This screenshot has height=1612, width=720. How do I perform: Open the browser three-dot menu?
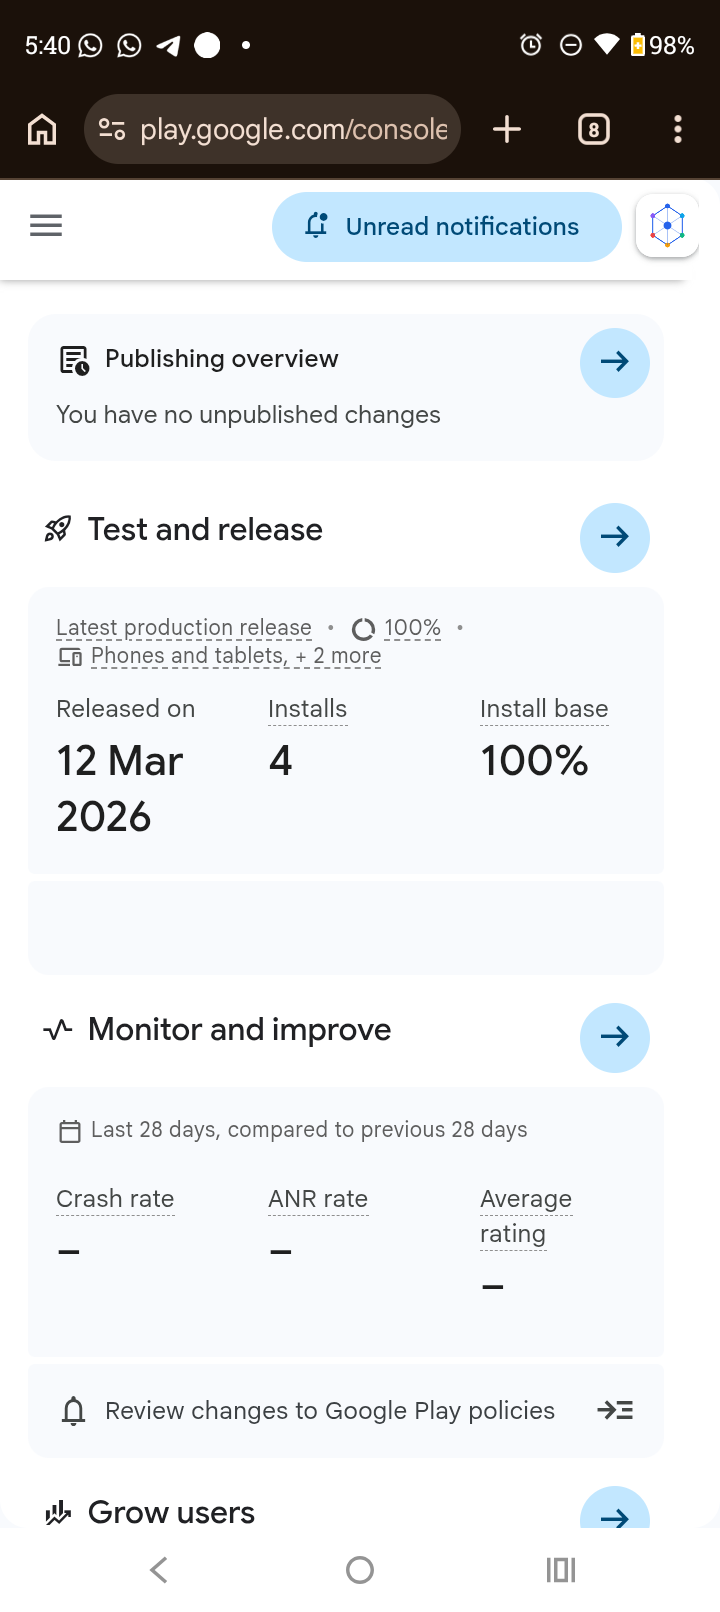(678, 129)
